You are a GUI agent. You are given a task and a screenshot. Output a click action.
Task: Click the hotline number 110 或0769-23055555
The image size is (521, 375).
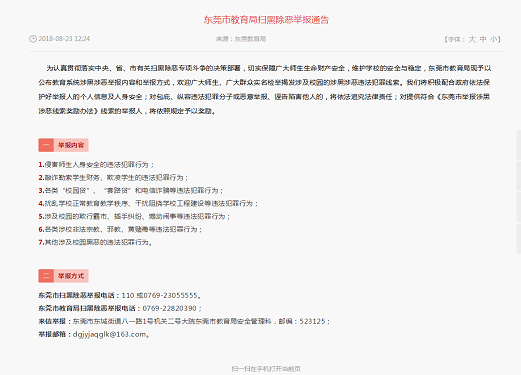(x=161, y=295)
